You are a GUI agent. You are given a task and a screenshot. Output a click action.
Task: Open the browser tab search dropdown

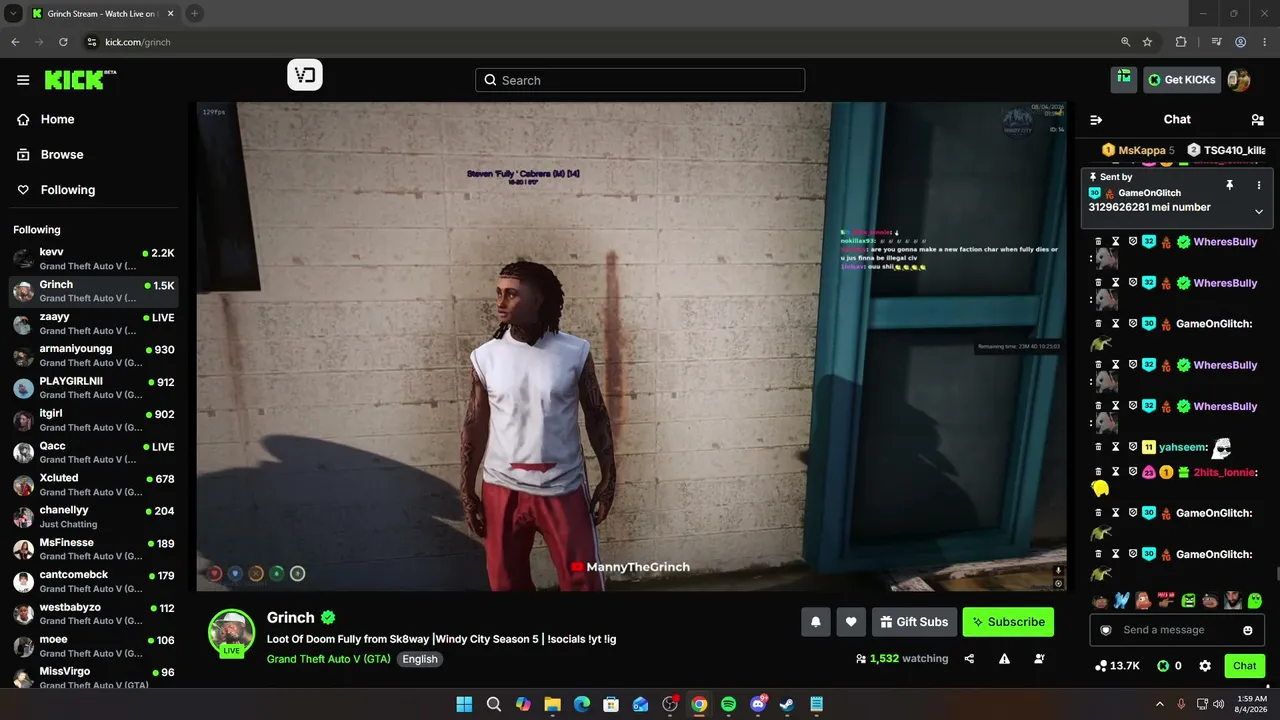[13, 13]
